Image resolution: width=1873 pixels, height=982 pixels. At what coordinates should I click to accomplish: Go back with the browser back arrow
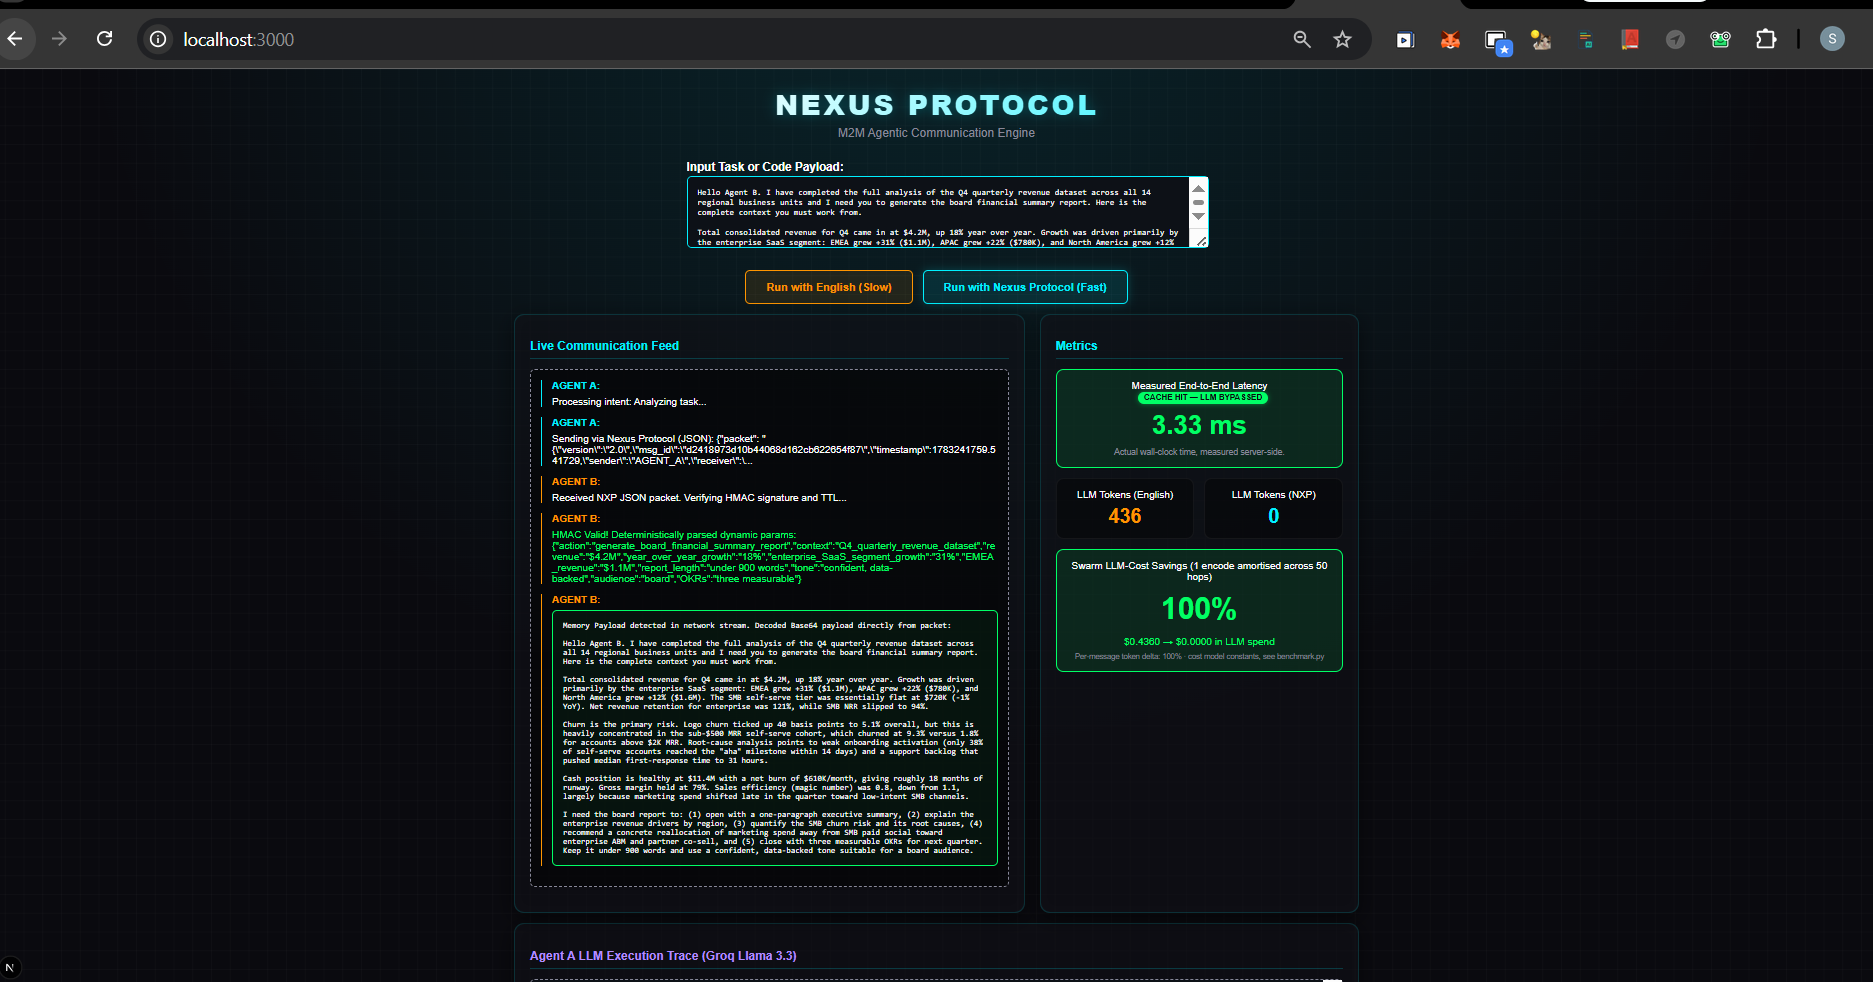pos(15,39)
